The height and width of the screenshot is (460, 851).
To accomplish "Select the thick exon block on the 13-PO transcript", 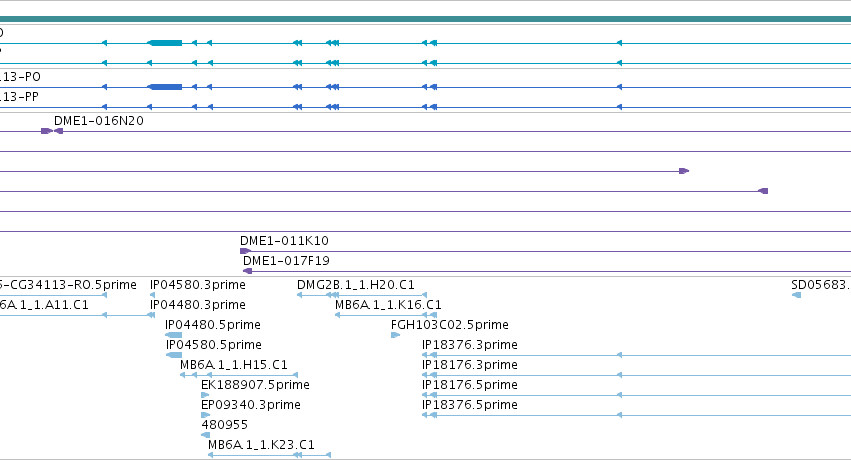I will 166,87.
